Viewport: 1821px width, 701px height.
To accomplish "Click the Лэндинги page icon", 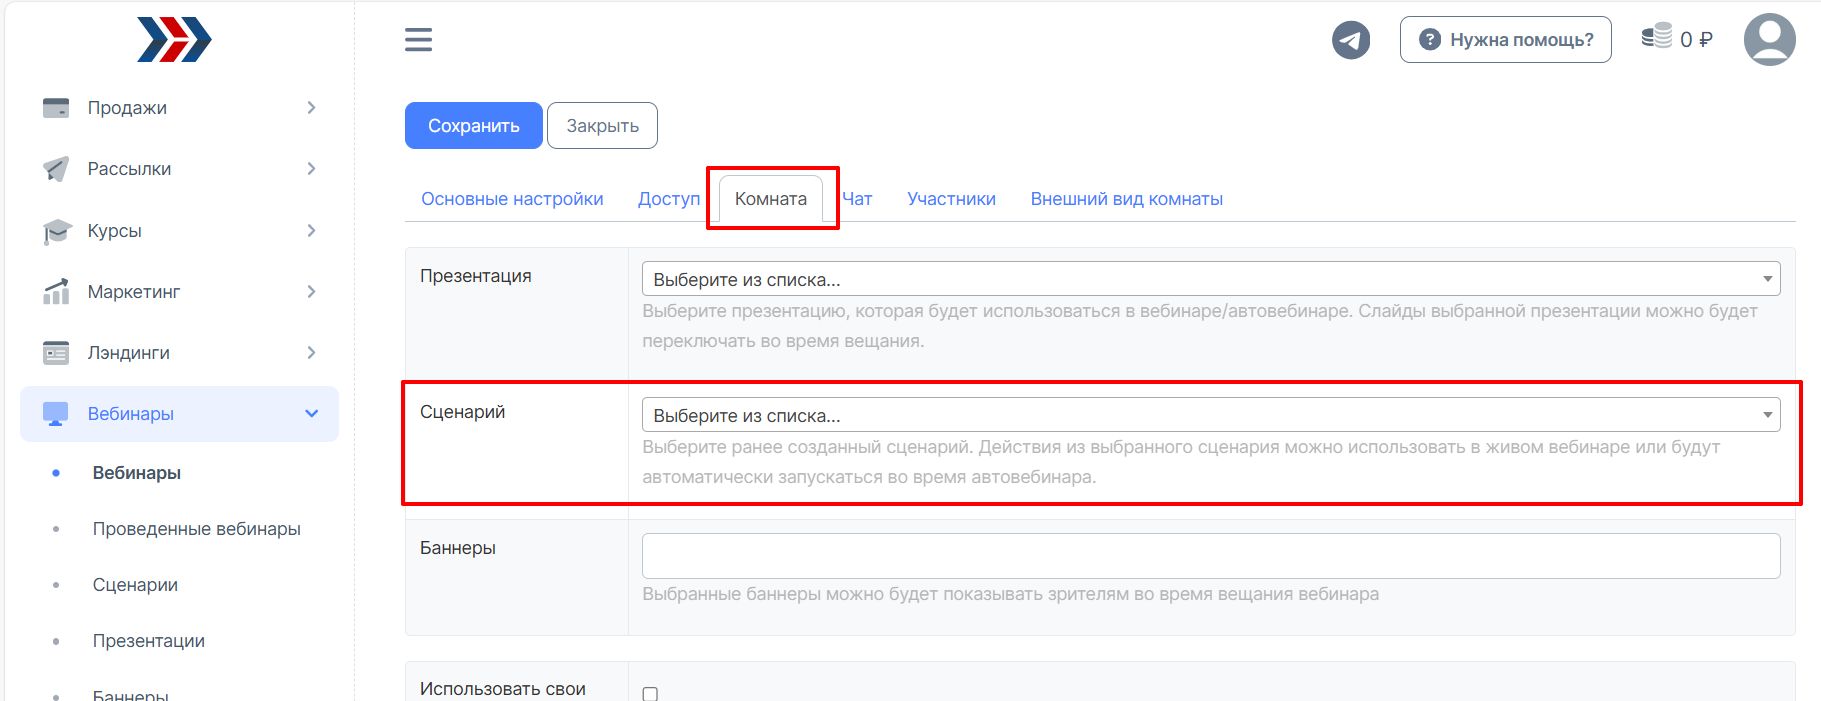I will [x=56, y=353].
